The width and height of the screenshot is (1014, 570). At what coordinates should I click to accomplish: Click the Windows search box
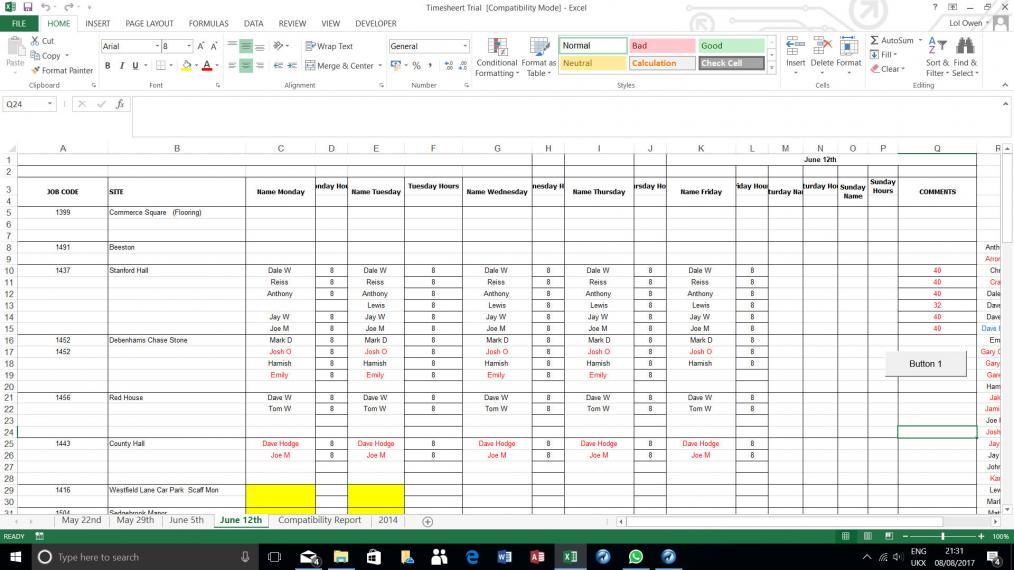(x=144, y=557)
